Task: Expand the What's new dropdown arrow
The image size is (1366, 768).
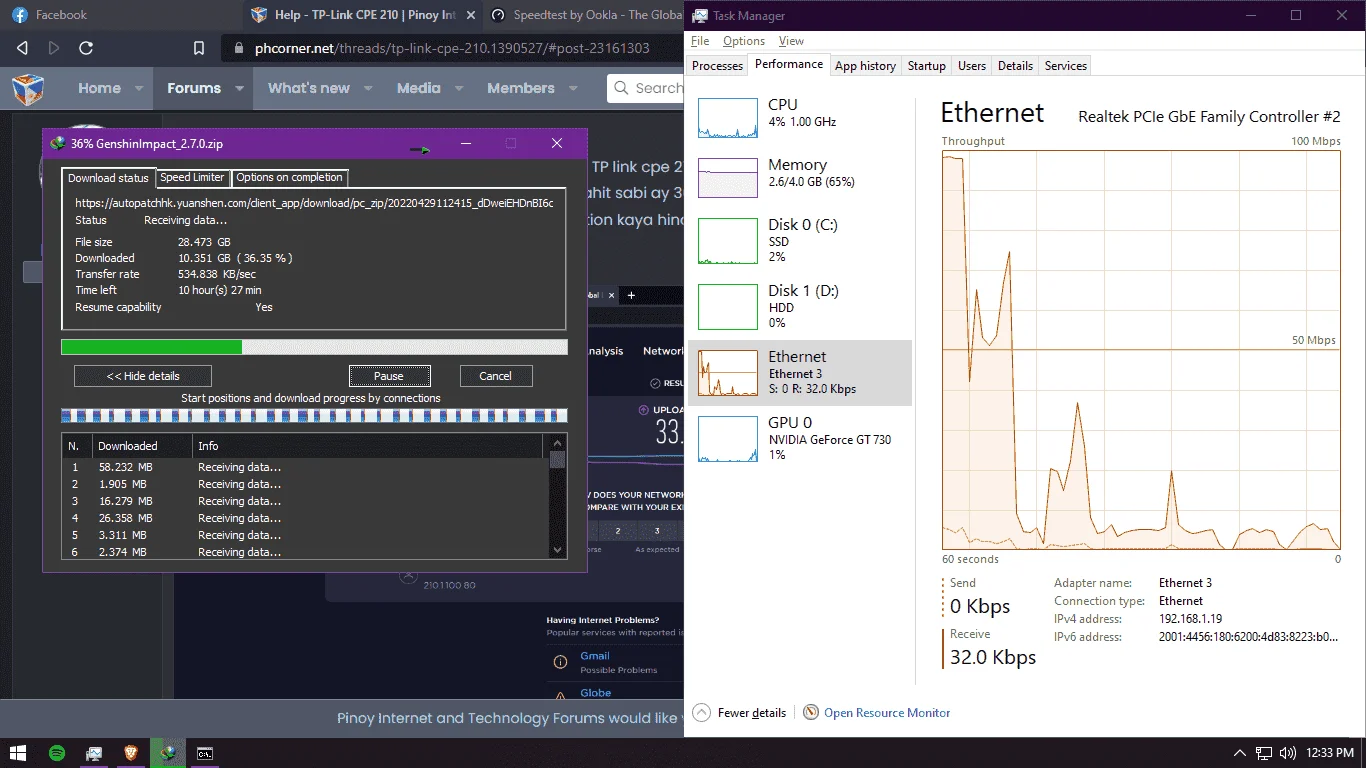Action: tap(369, 89)
